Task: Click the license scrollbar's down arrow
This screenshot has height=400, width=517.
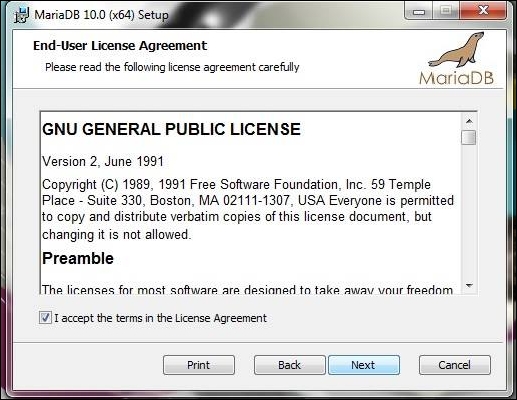Action: (469, 286)
